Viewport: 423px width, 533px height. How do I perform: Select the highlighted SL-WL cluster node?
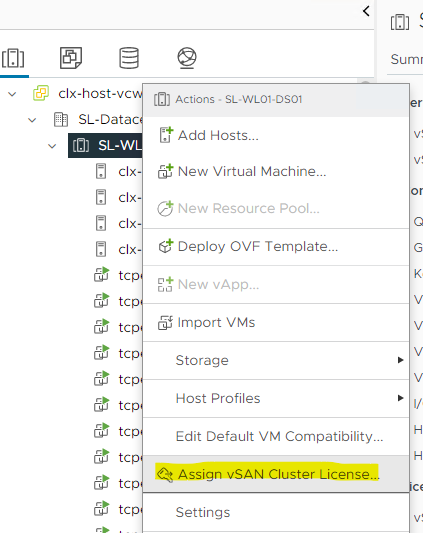105,145
